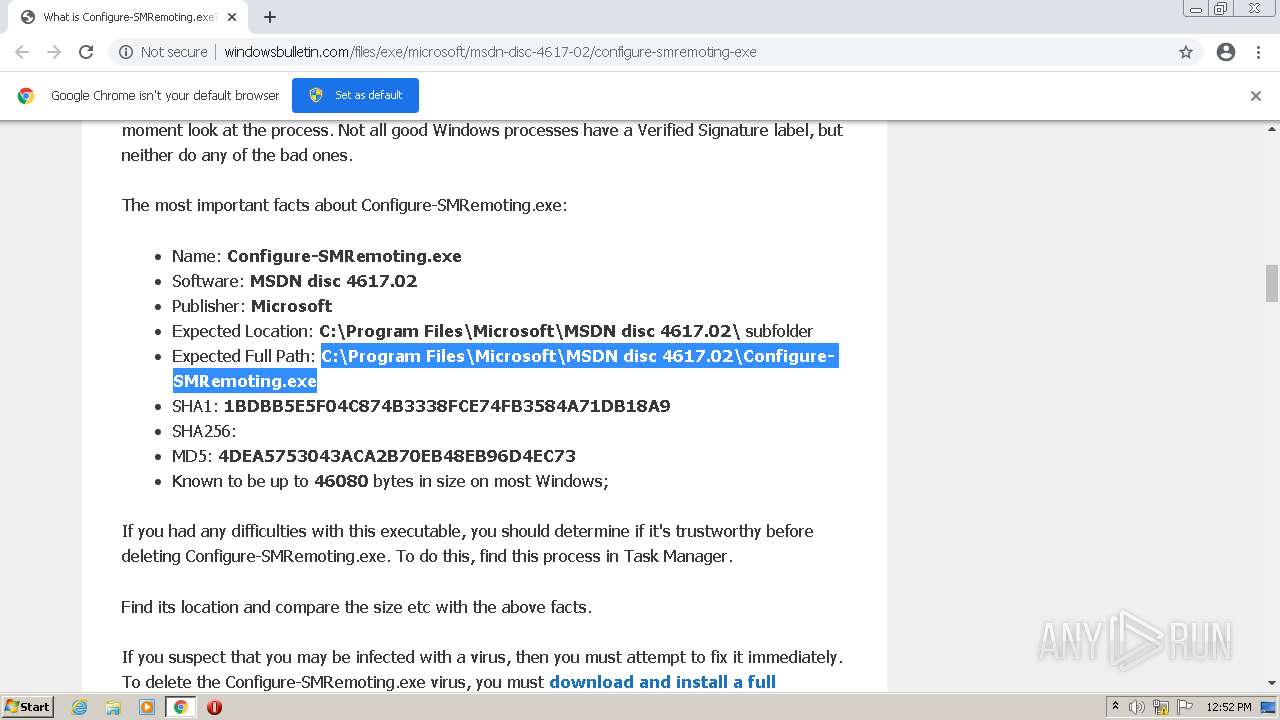Follow the download and install a full link
This screenshot has width=1280, height=720.
pos(662,682)
